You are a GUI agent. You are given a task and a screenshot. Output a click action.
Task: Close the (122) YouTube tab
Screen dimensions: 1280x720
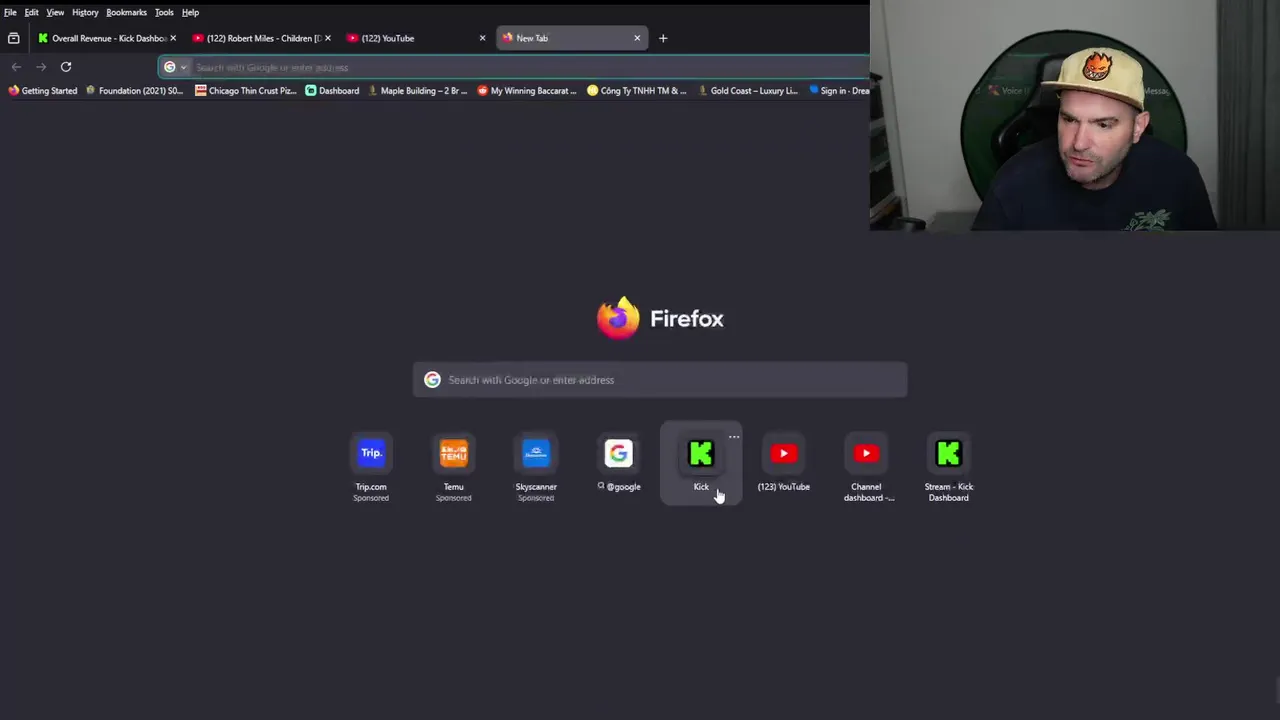click(x=482, y=38)
